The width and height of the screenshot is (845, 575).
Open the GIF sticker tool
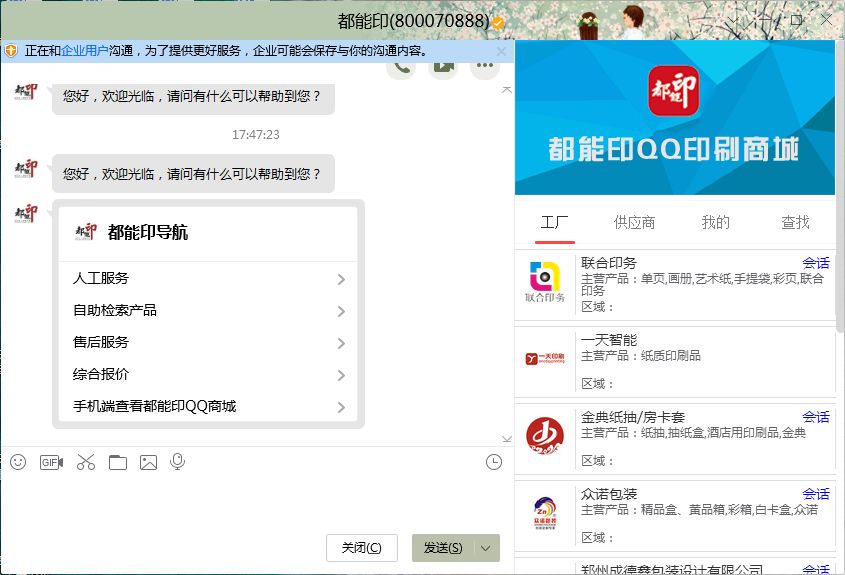[x=52, y=462]
